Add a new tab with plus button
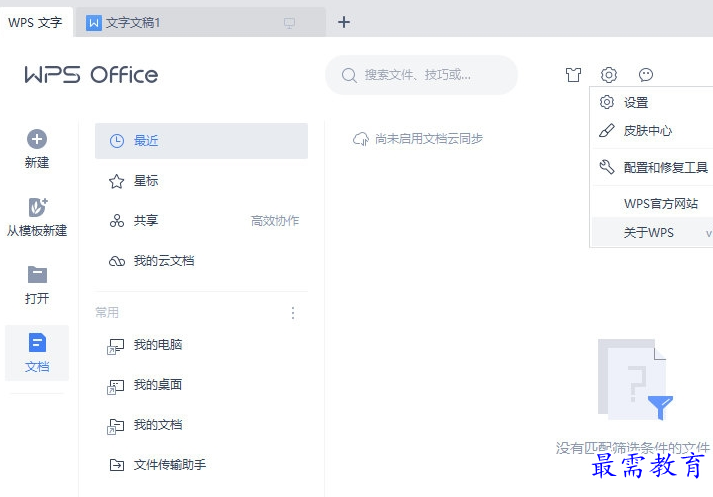Screen dimensions: 713x497 click(x=344, y=22)
